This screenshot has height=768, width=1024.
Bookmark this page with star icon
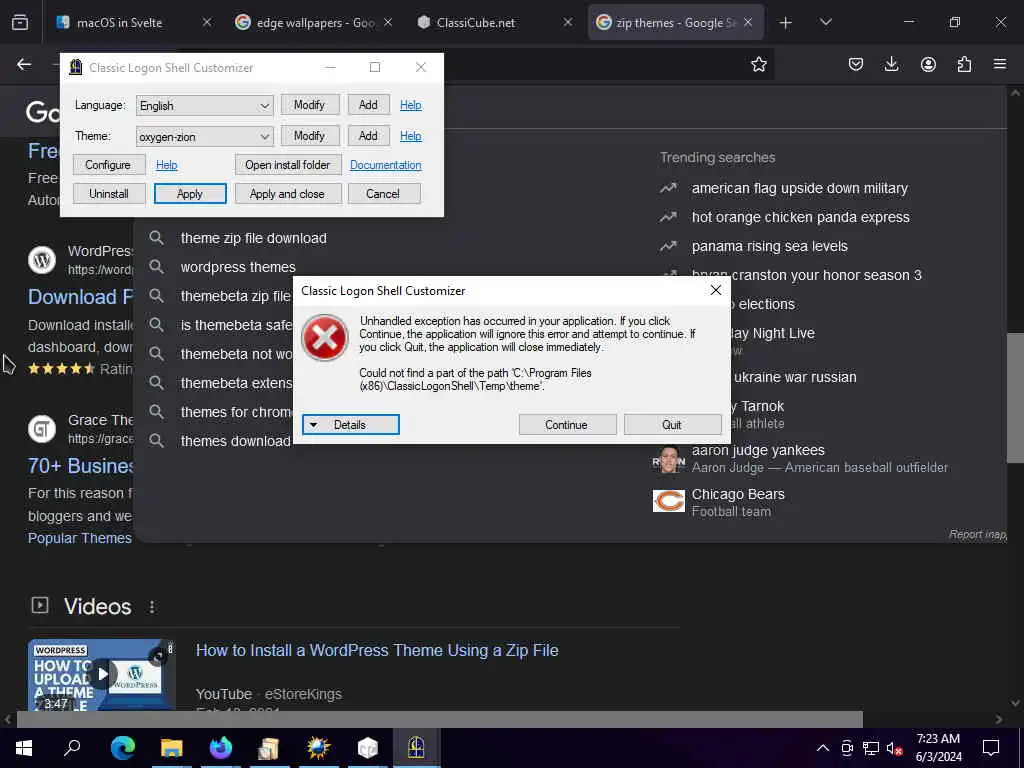(758, 64)
